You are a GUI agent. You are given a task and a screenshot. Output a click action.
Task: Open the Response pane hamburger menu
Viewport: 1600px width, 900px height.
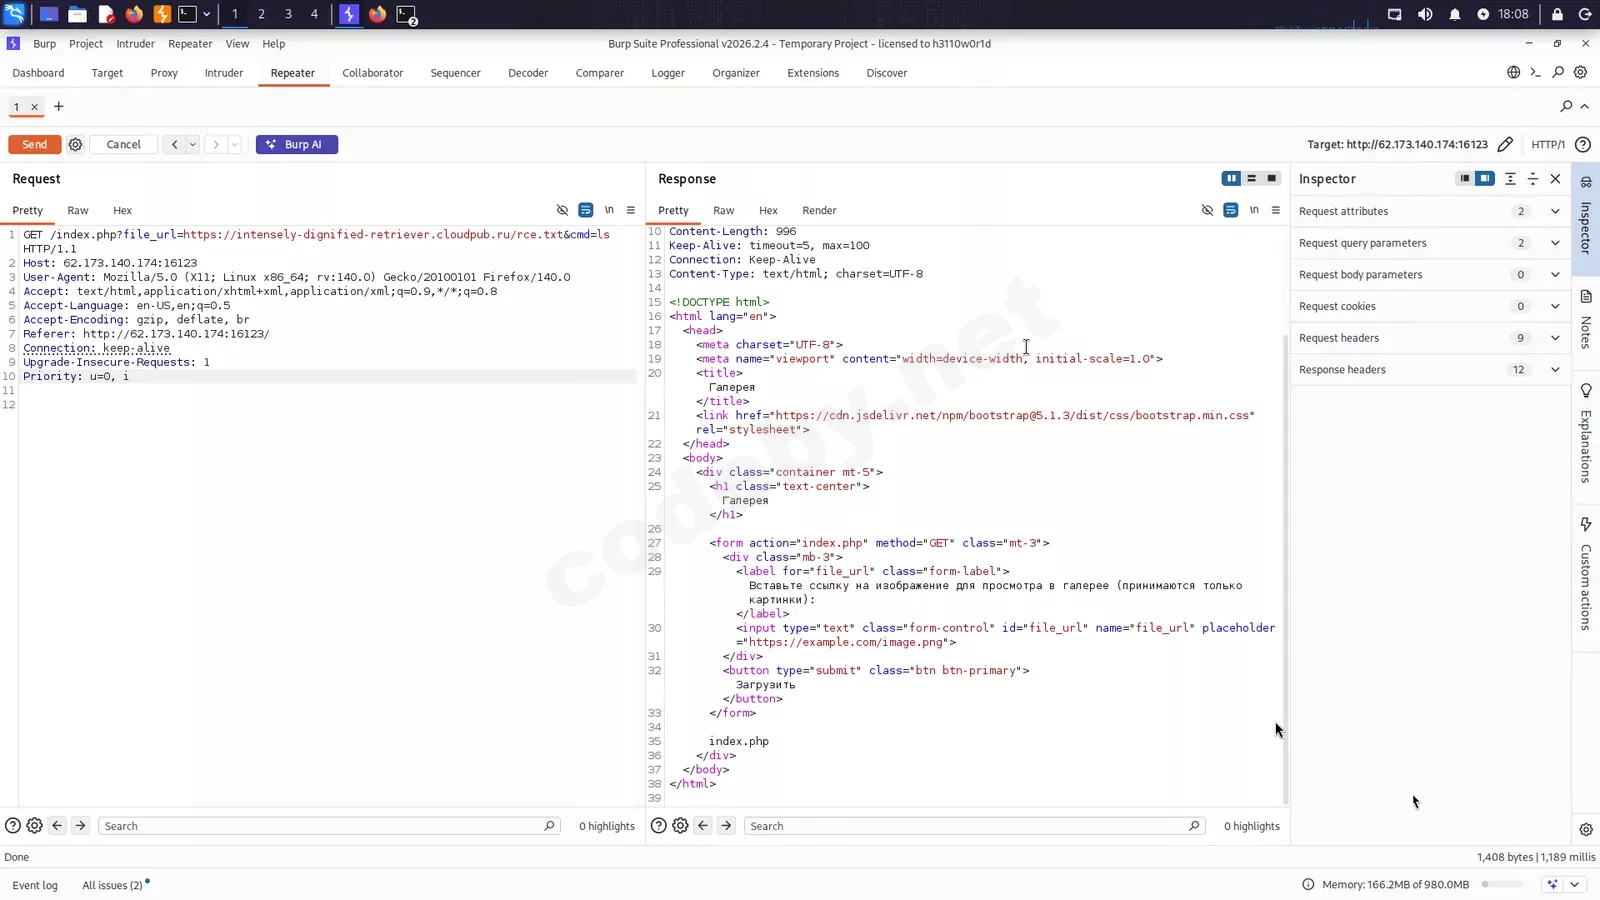tap(1275, 210)
